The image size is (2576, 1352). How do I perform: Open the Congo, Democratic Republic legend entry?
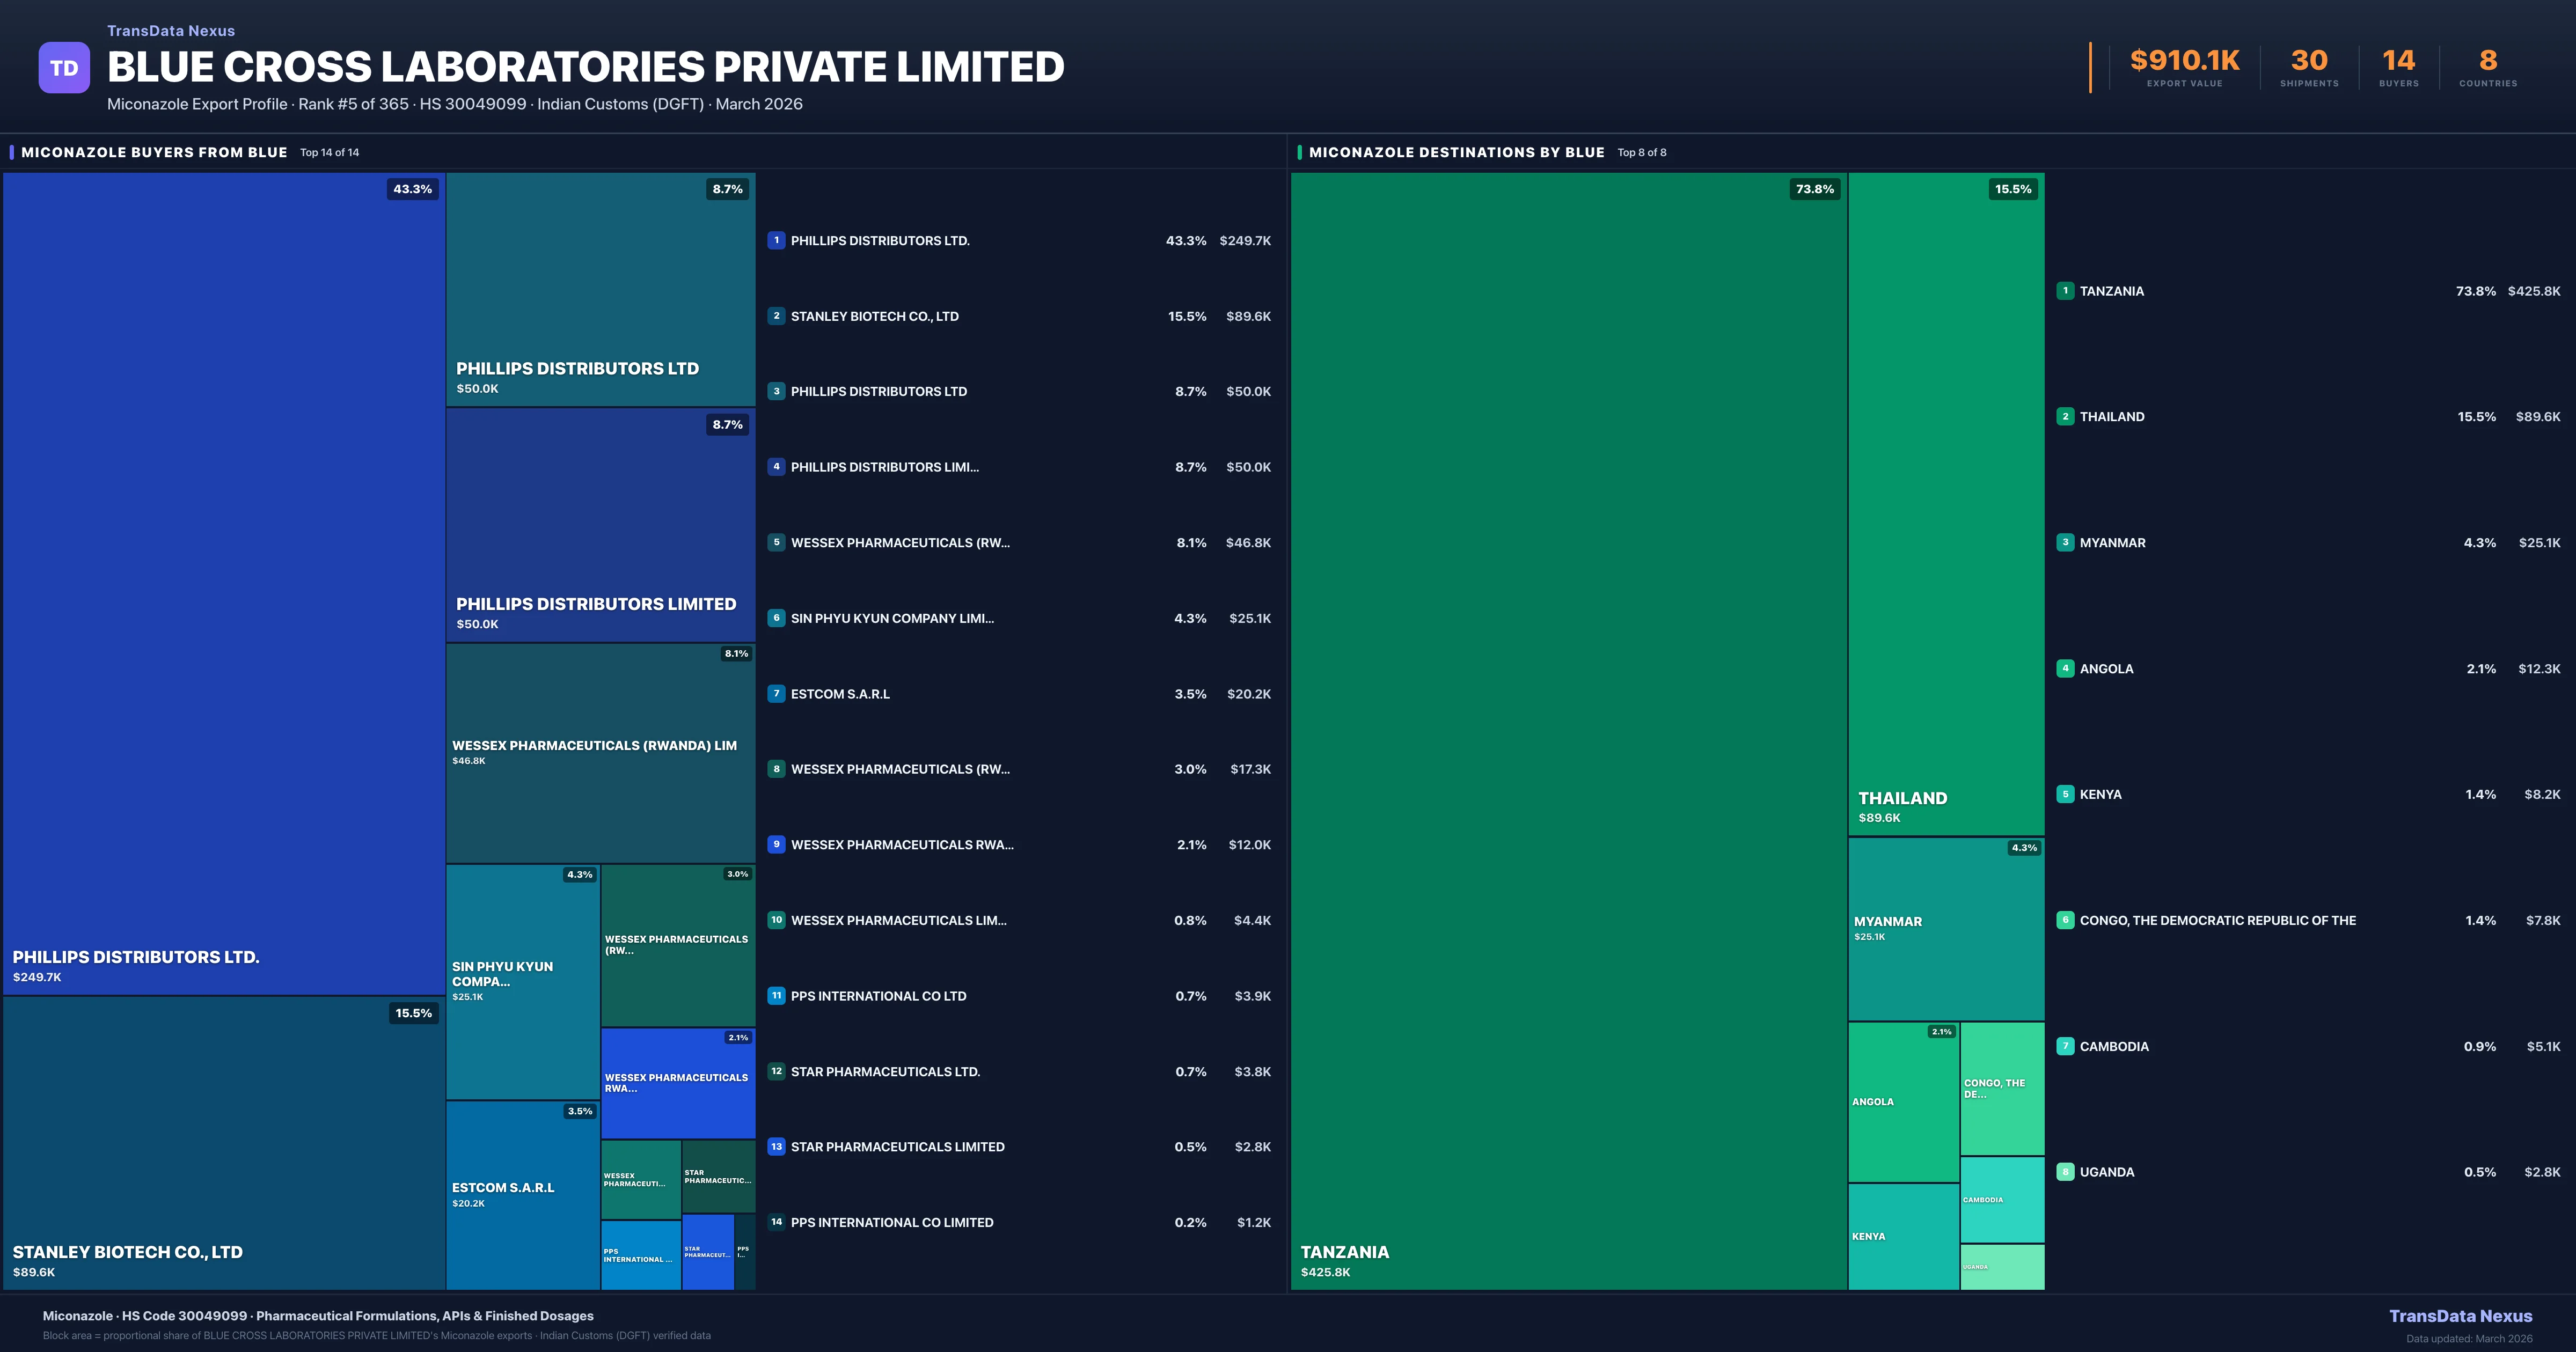tap(2217, 920)
